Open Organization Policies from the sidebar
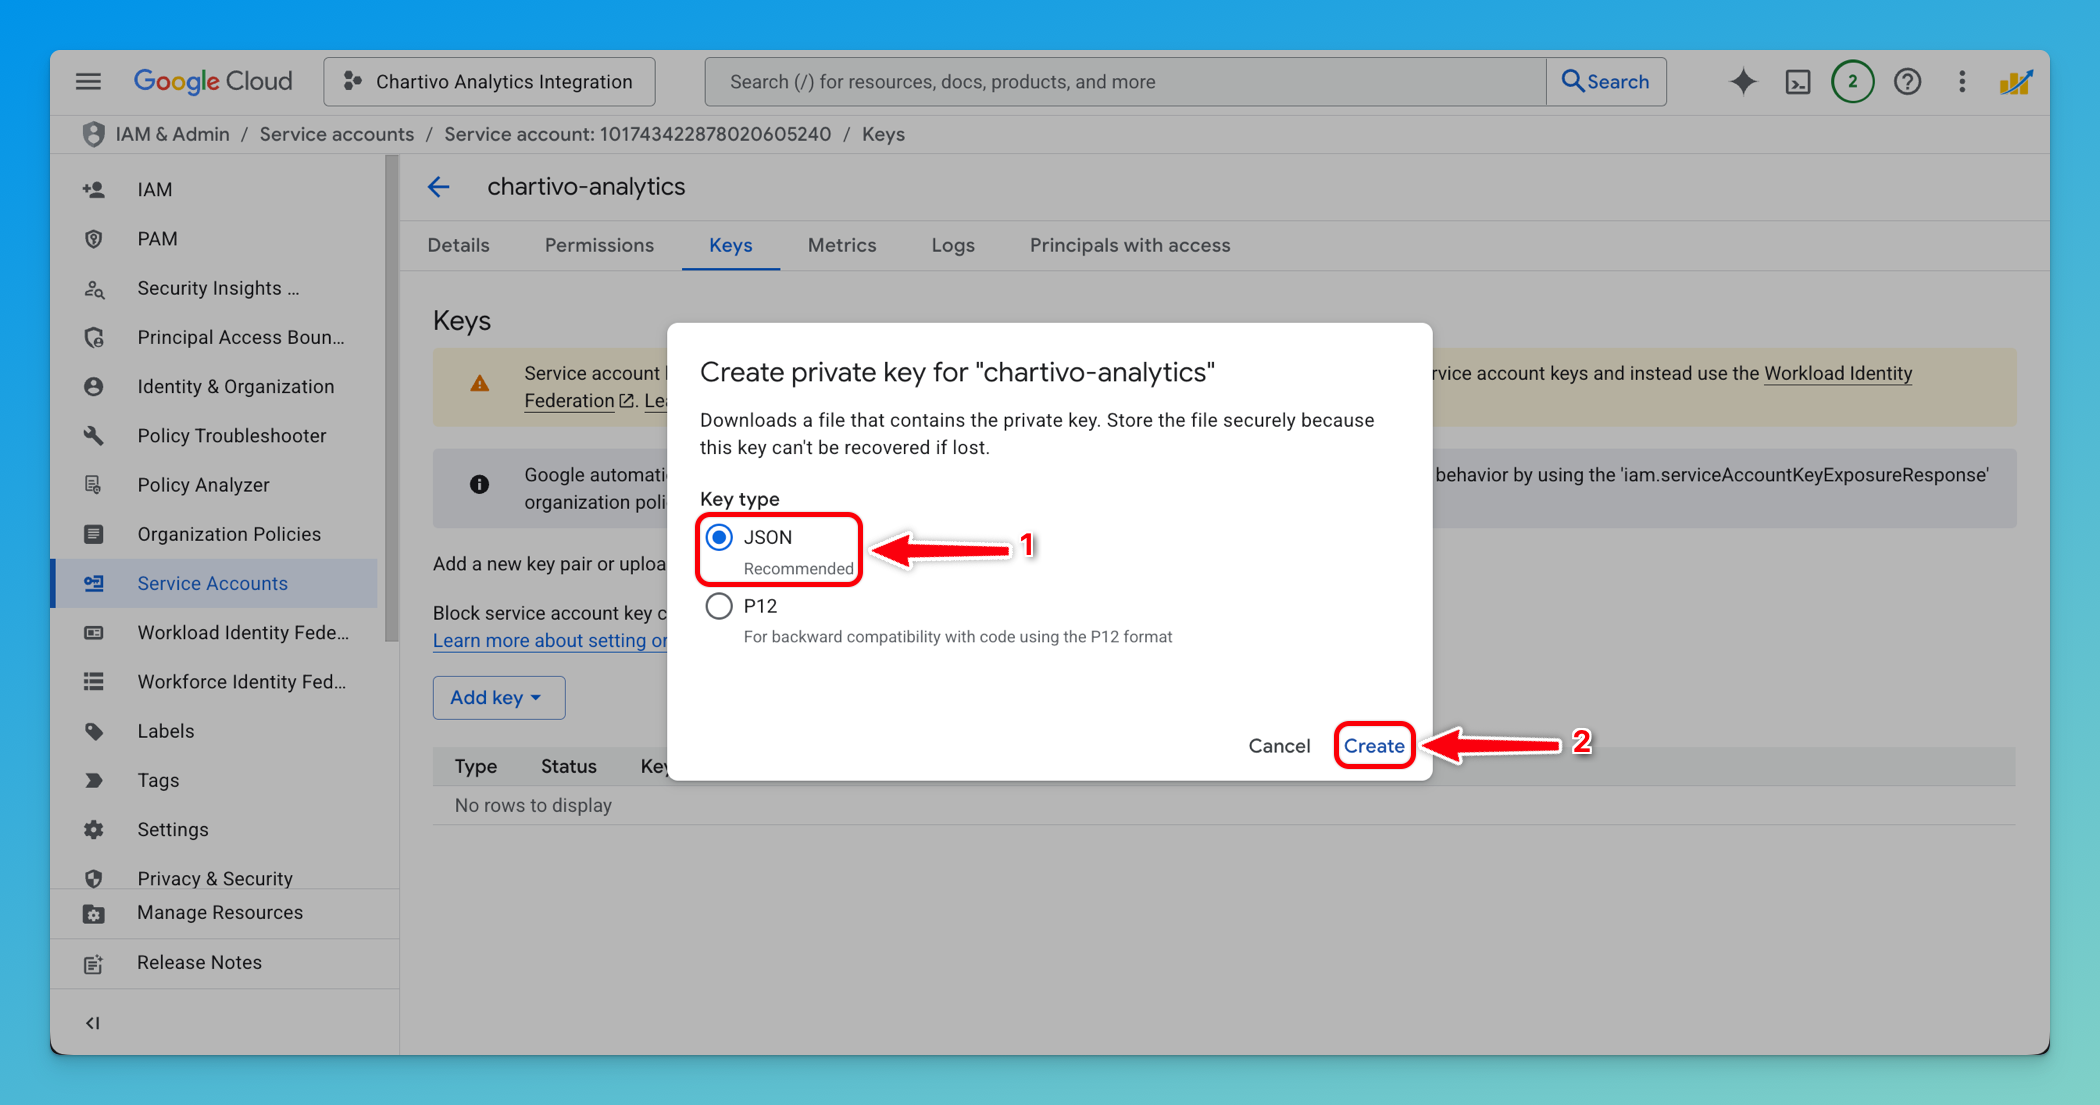This screenshot has width=2100, height=1105. click(x=229, y=533)
